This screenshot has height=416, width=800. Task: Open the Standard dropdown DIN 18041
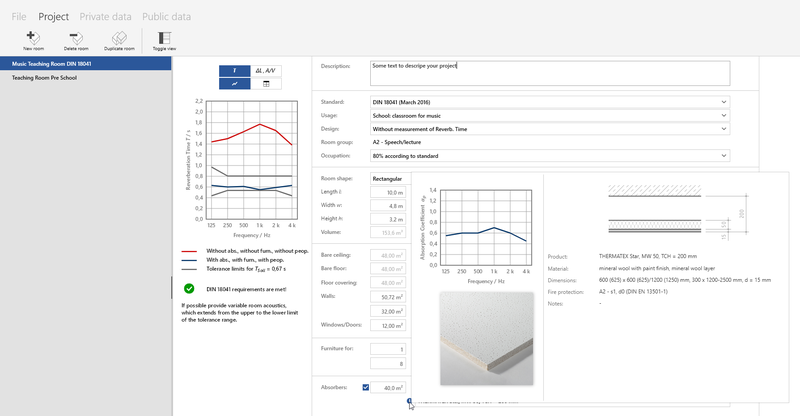[x=549, y=101]
